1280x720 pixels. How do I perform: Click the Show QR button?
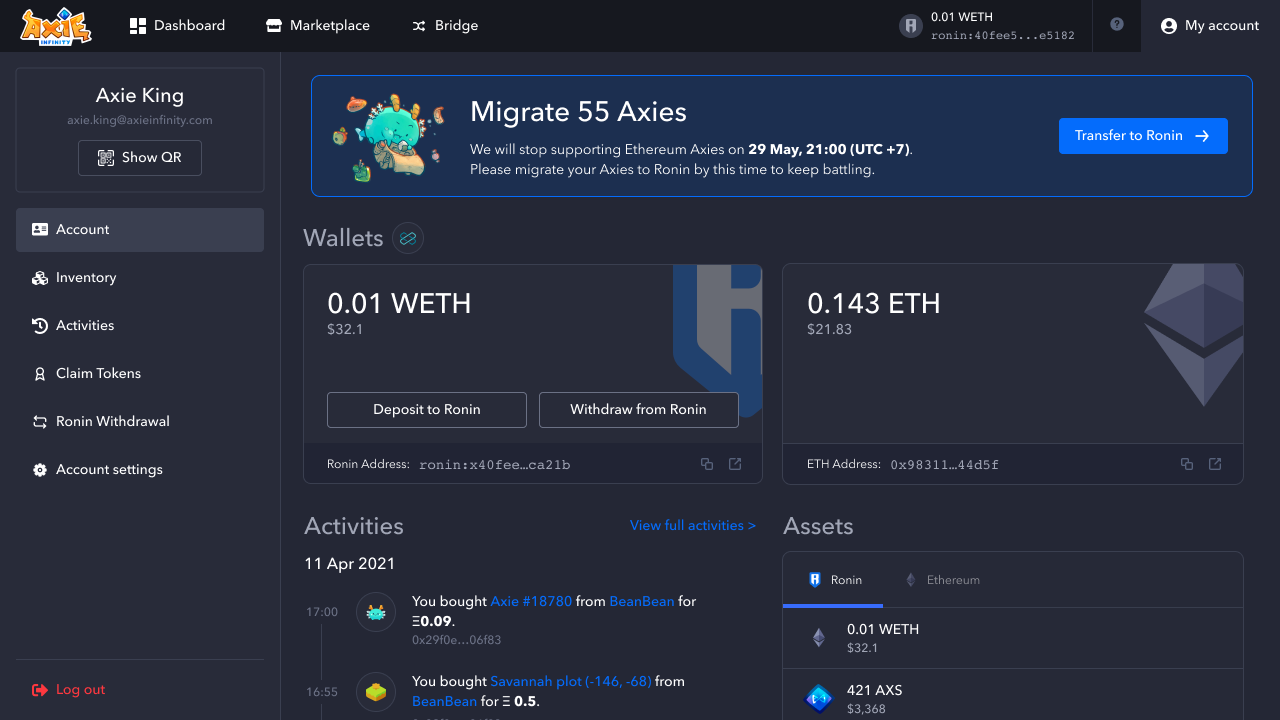pyautogui.click(x=140, y=157)
